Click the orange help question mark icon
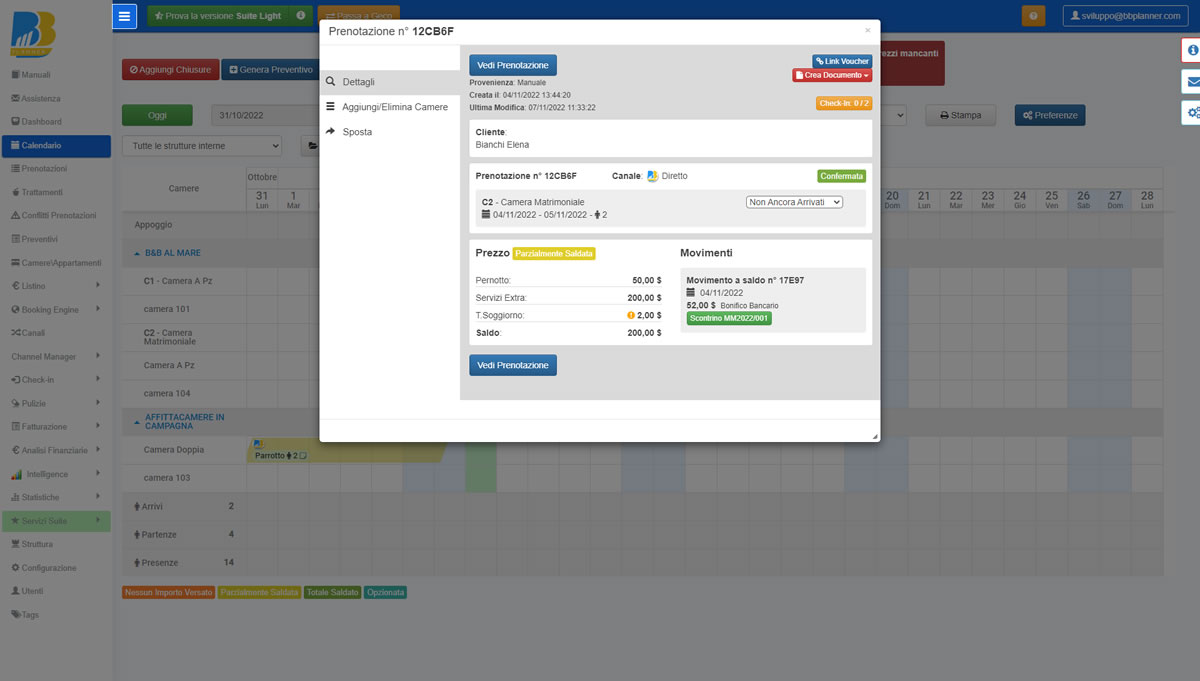Viewport: 1200px width, 681px height. coord(1033,16)
